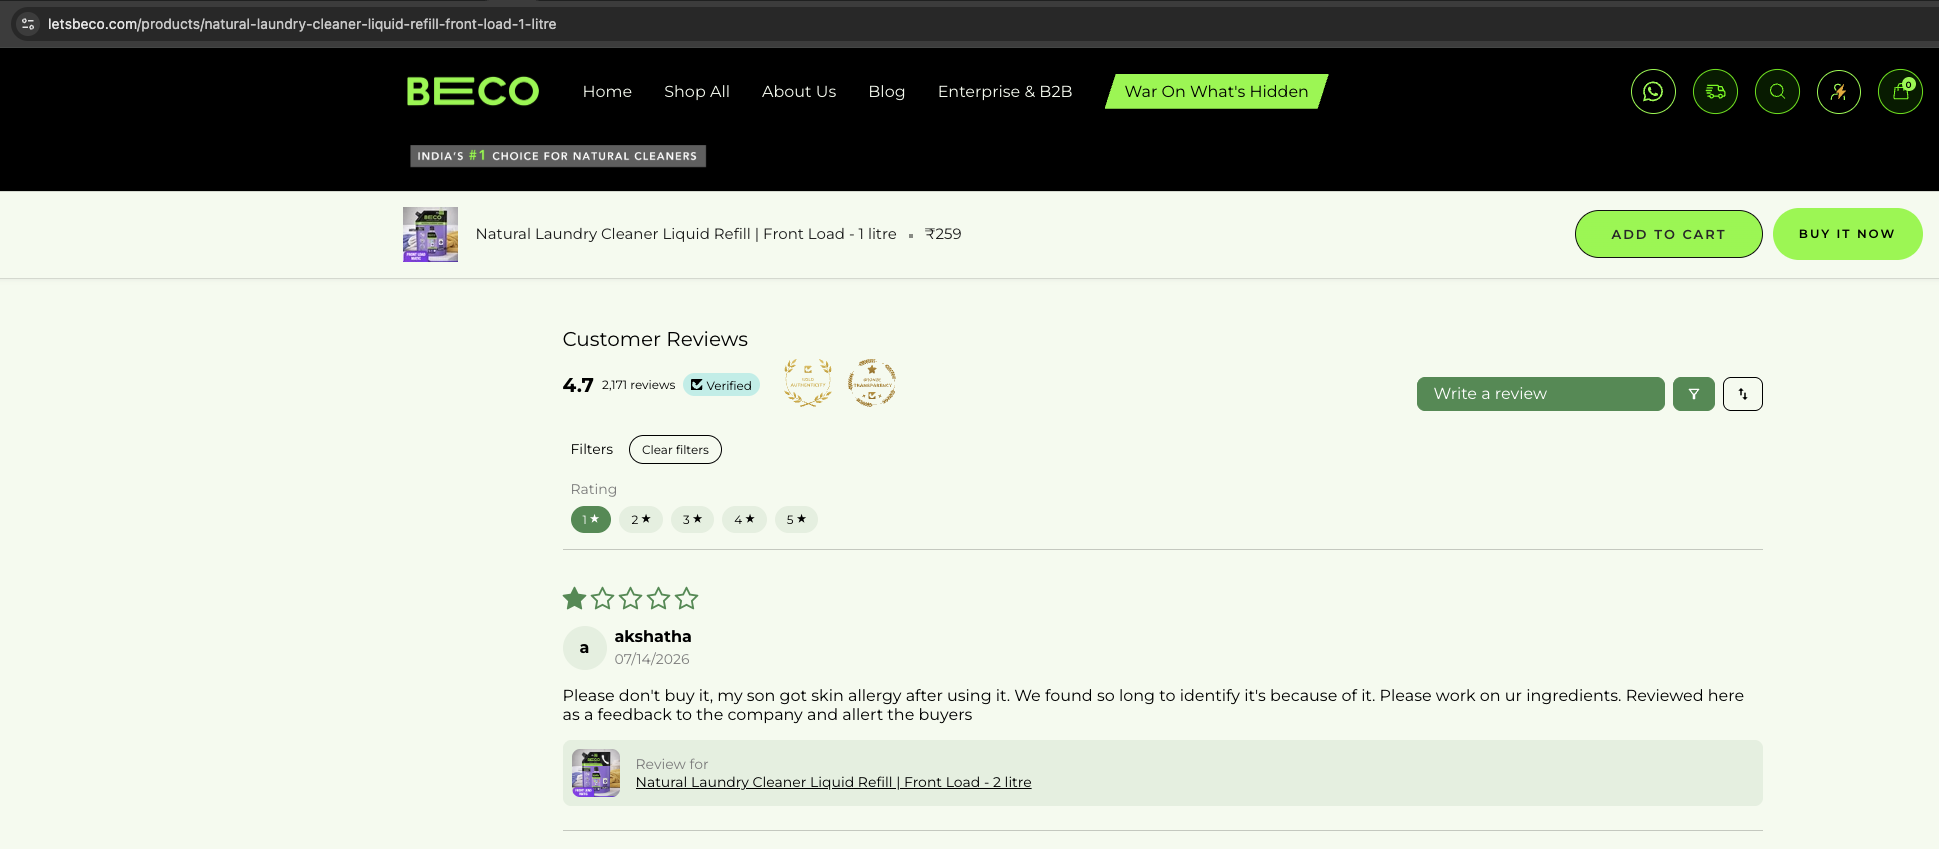The height and width of the screenshot is (849, 1939).
Task: Click the 'Customer Reviews' heading
Action: pyautogui.click(x=655, y=340)
